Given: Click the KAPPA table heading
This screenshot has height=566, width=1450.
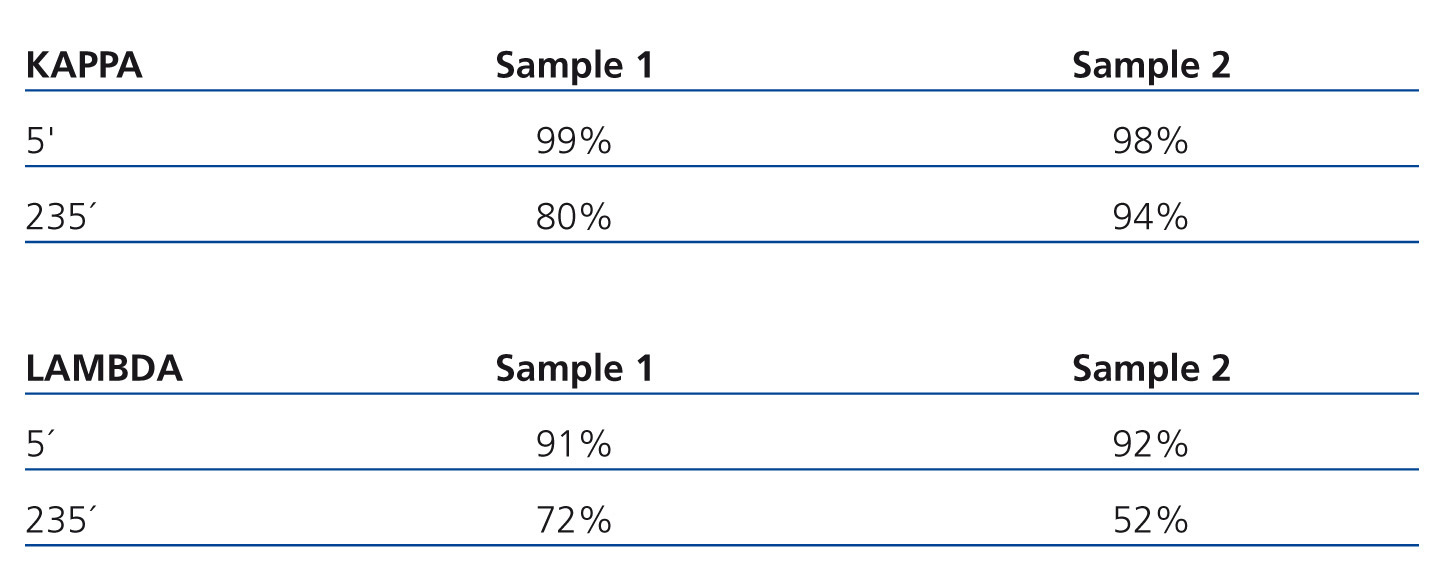Looking at the screenshot, I should click(84, 66).
